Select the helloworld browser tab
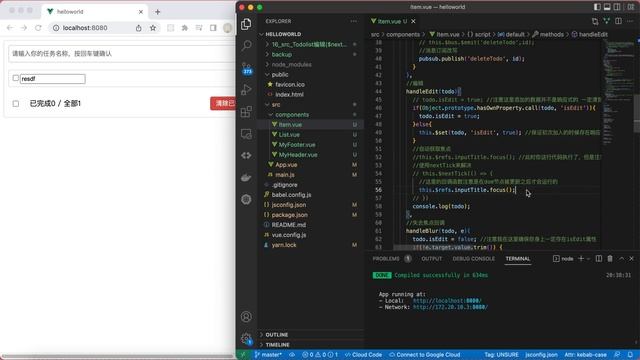The height and width of the screenshot is (360, 640). tap(94, 12)
